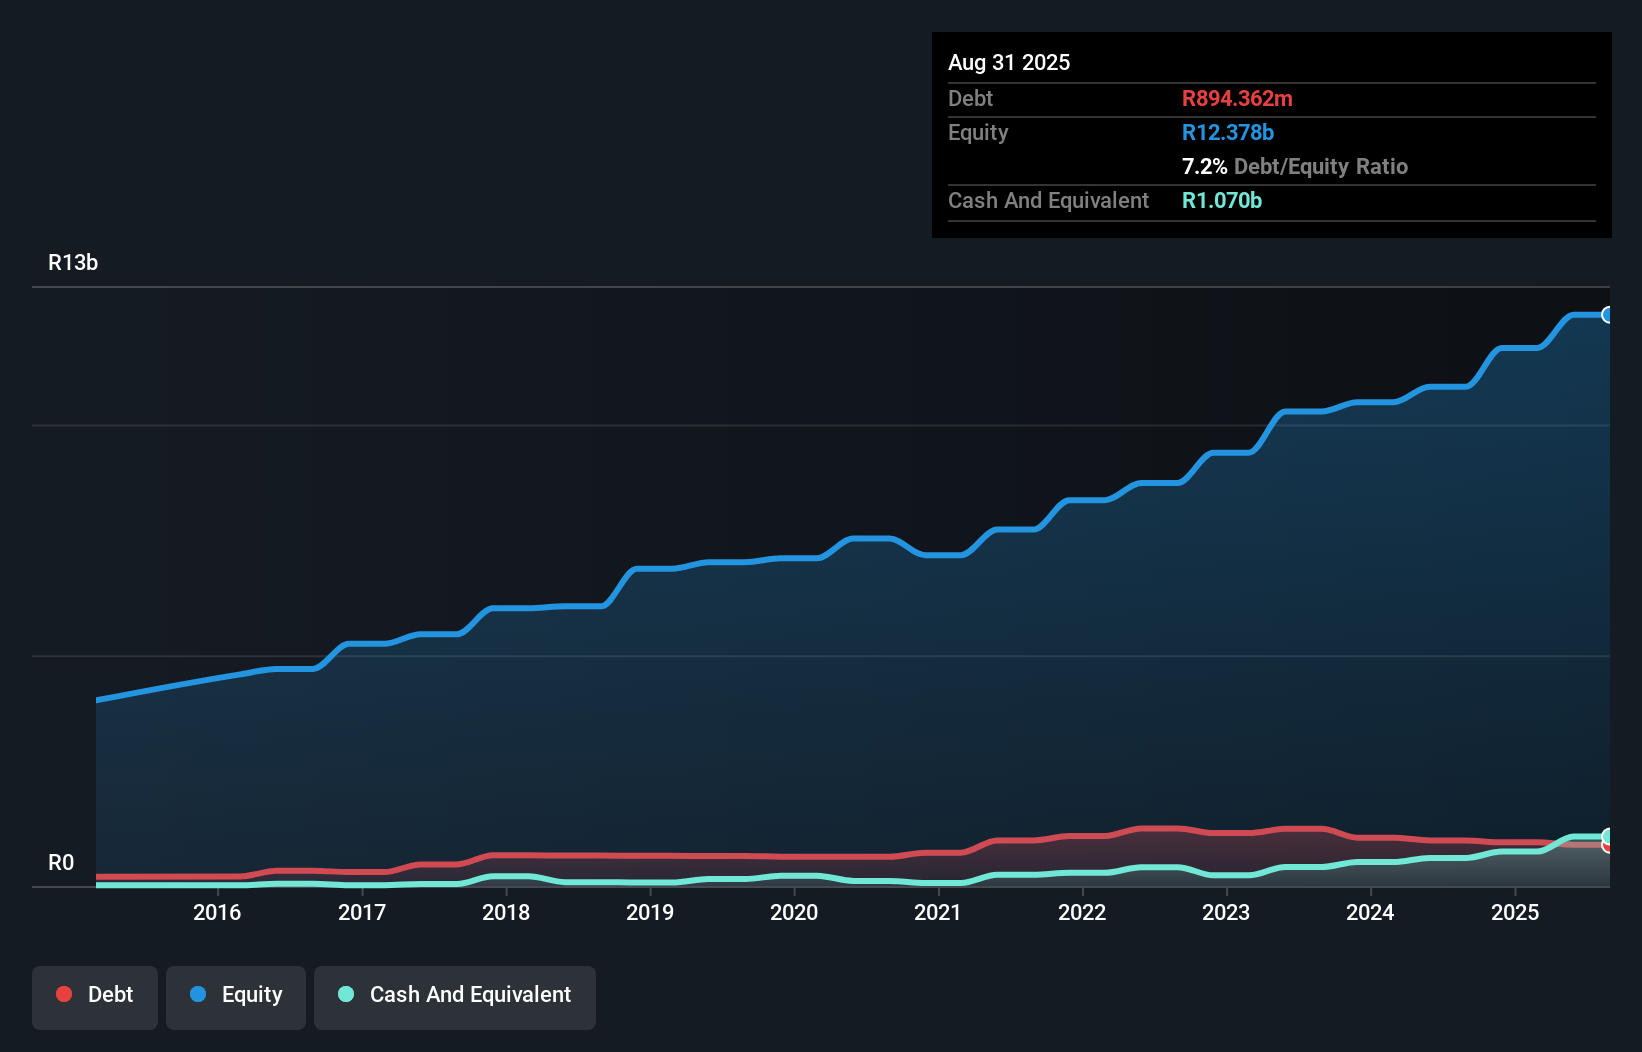Click the teal Cash And Equivalent legend dot
The image size is (1642, 1052).
[346, 994]
